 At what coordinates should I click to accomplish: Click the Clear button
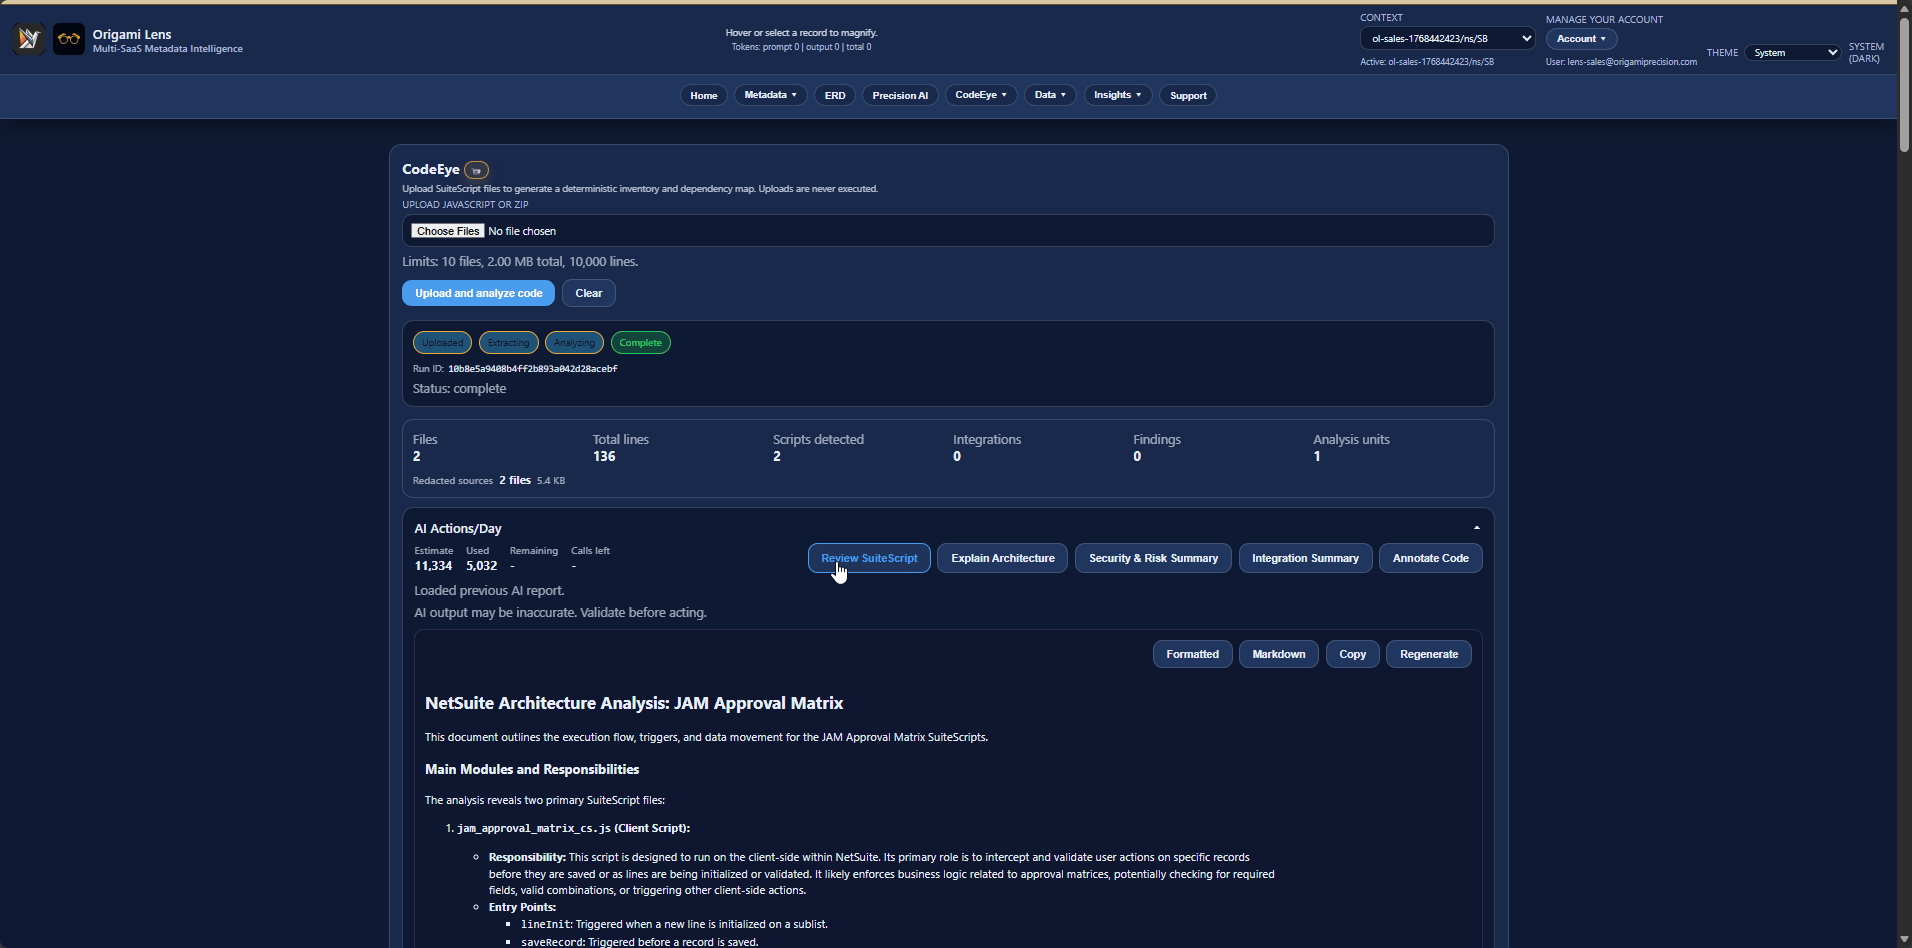[589, 293]
